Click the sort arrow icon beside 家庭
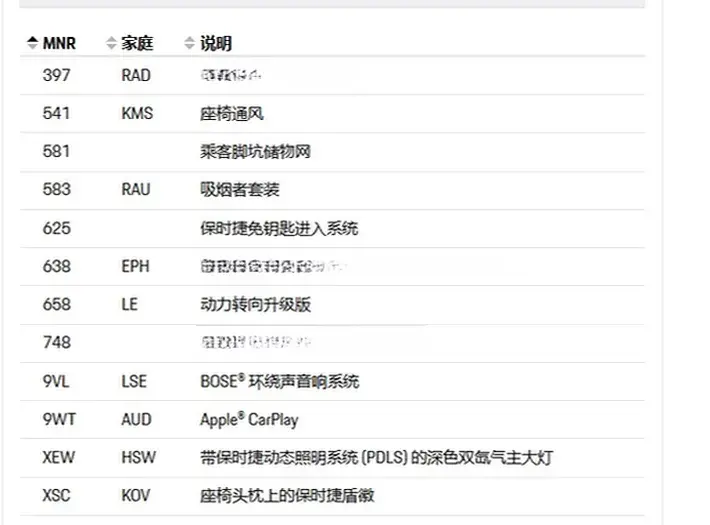Viewport: 710px width, 525px height. (x=111, y=44)
